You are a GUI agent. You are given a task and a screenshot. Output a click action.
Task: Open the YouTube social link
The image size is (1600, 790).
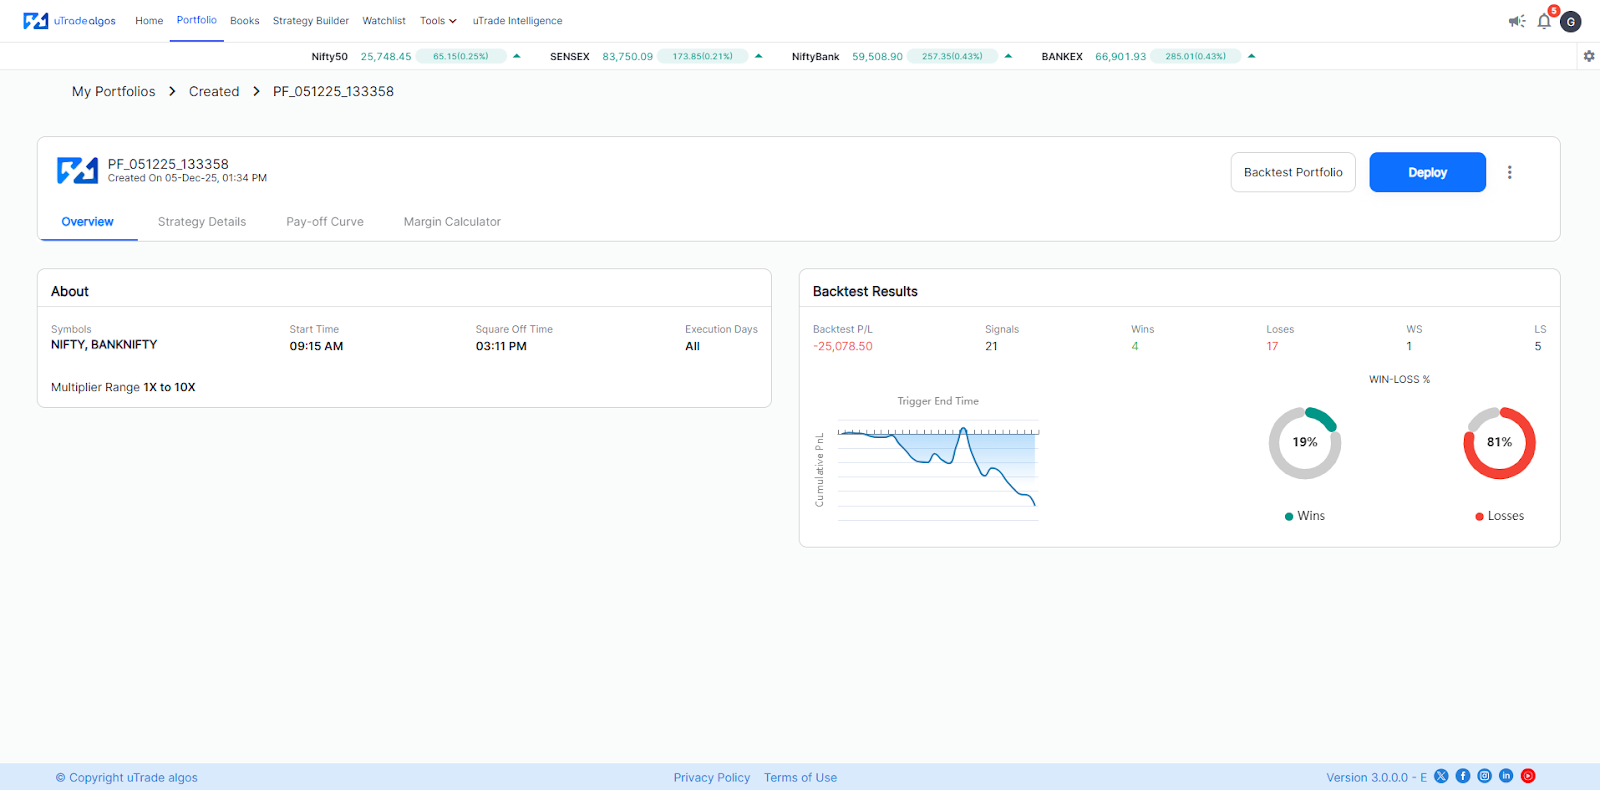(1528, 776)
